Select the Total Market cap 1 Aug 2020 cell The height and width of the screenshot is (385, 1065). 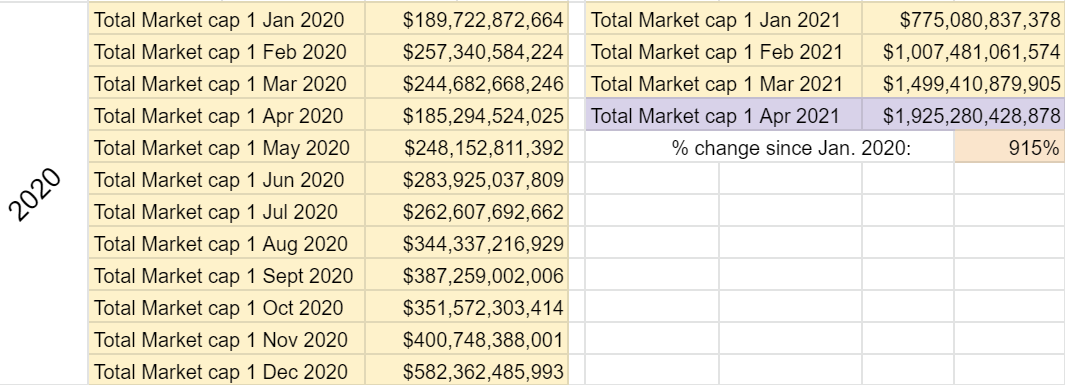tap(227, 243)
